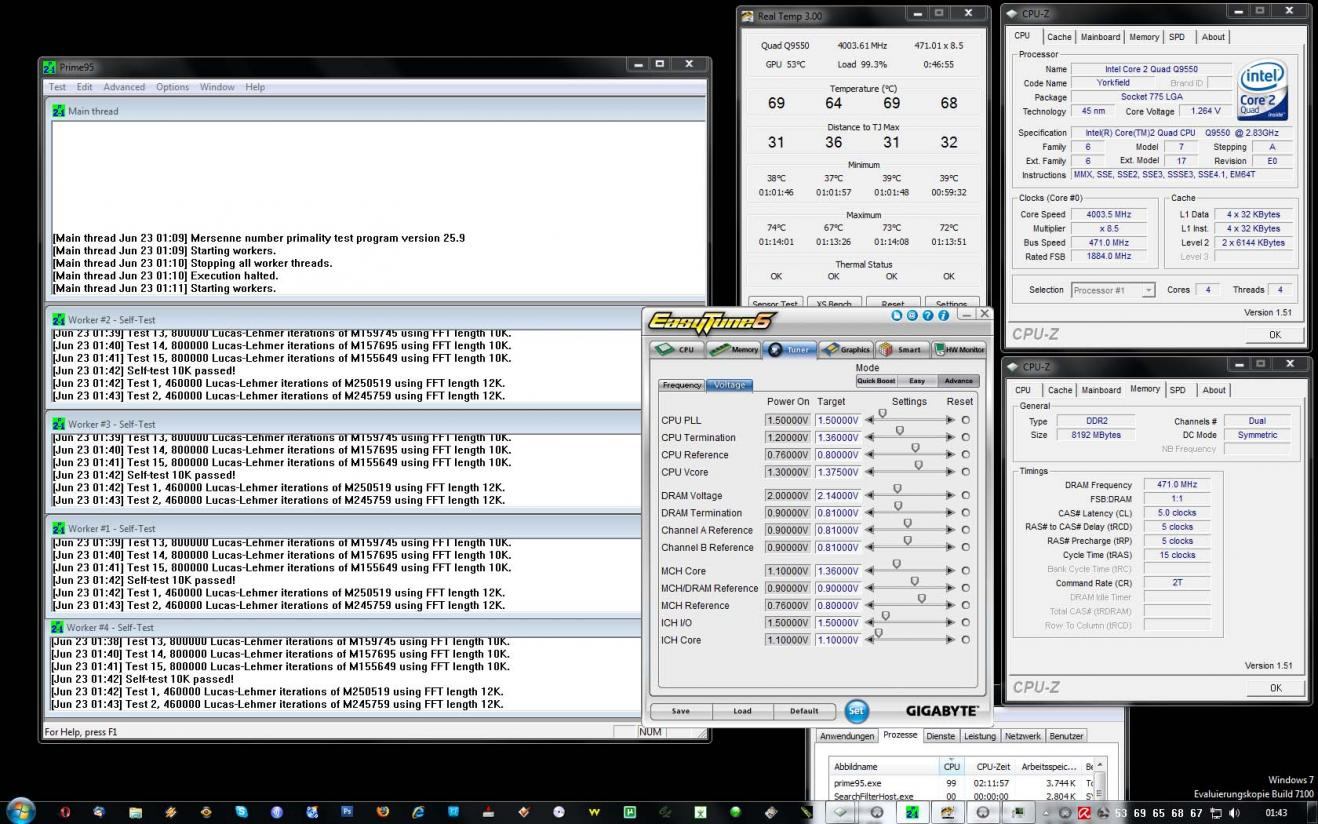Open Prime95 Help menu
Screen dimensions: 1318x824
(255, 87)
